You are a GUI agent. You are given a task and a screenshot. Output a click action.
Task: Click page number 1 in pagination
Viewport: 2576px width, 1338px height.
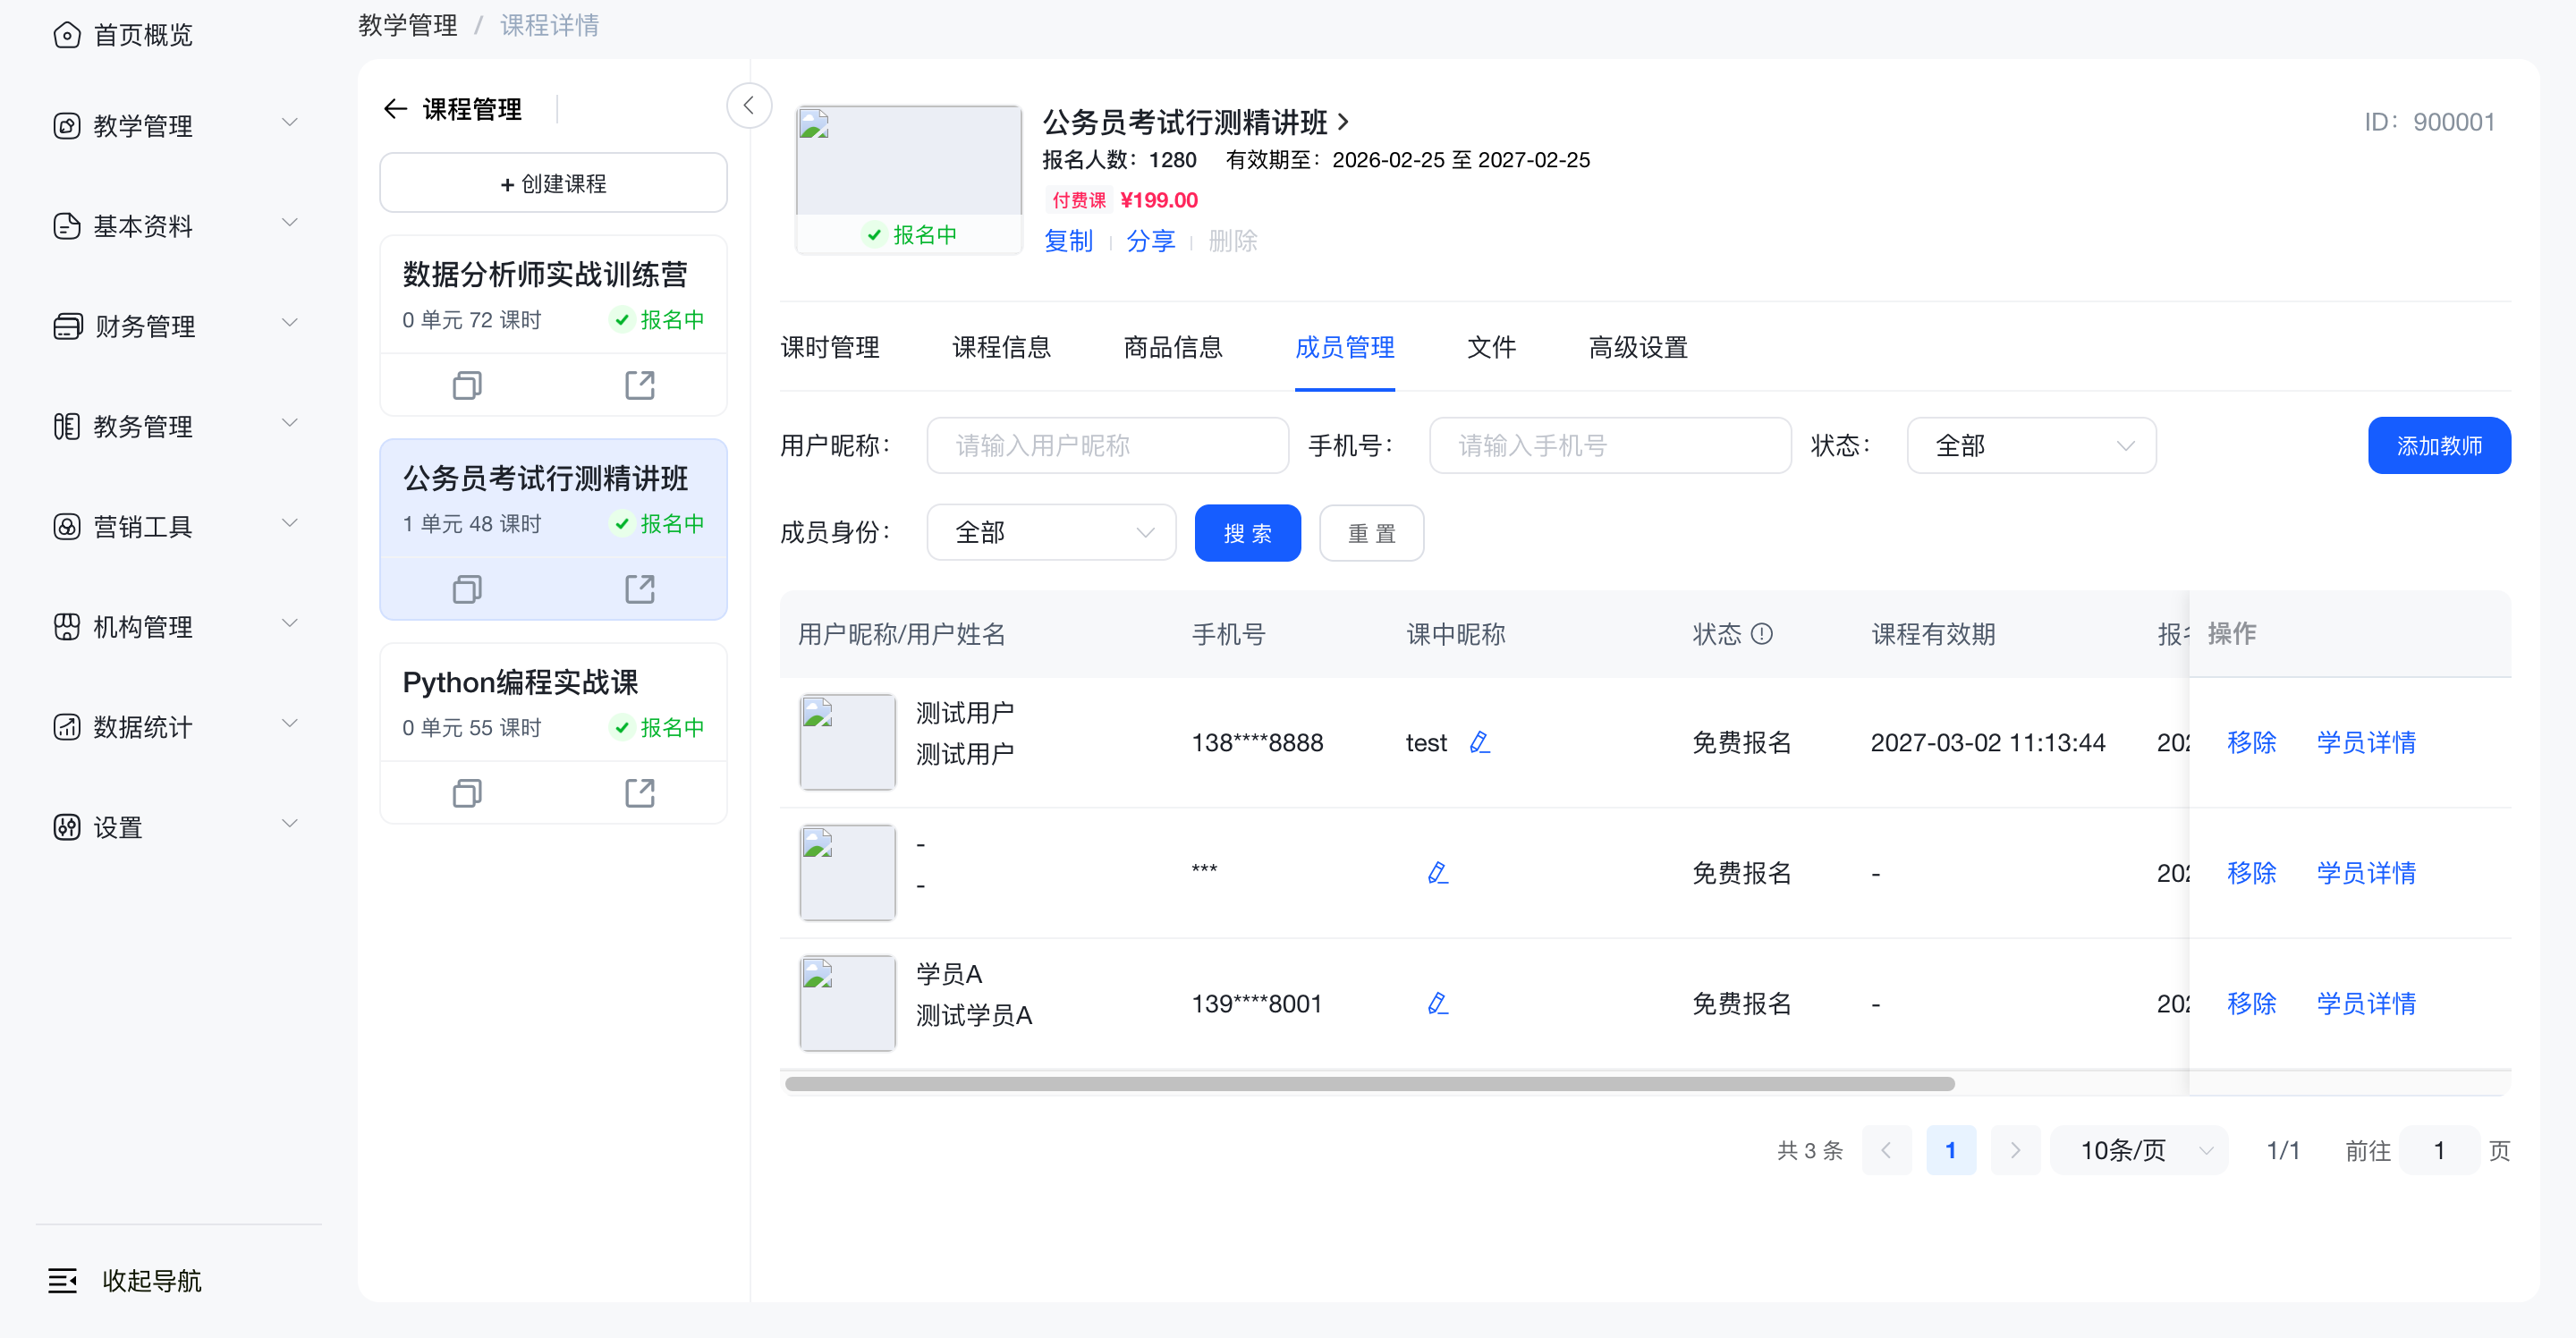point(1951,1150)
